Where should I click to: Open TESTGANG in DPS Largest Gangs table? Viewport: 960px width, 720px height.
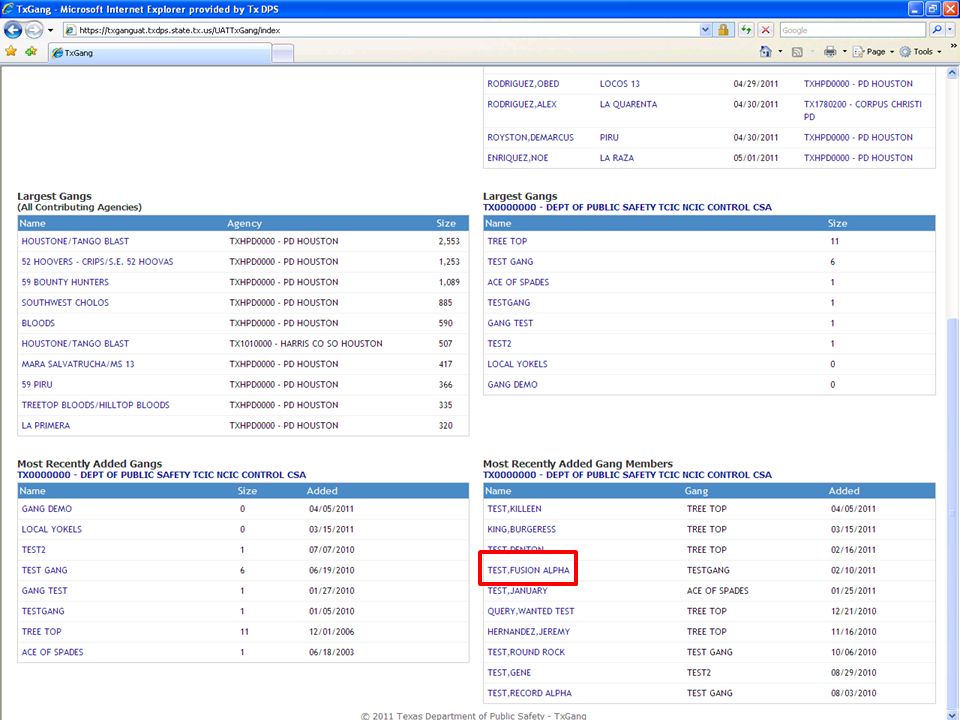(x=509, y=302)
